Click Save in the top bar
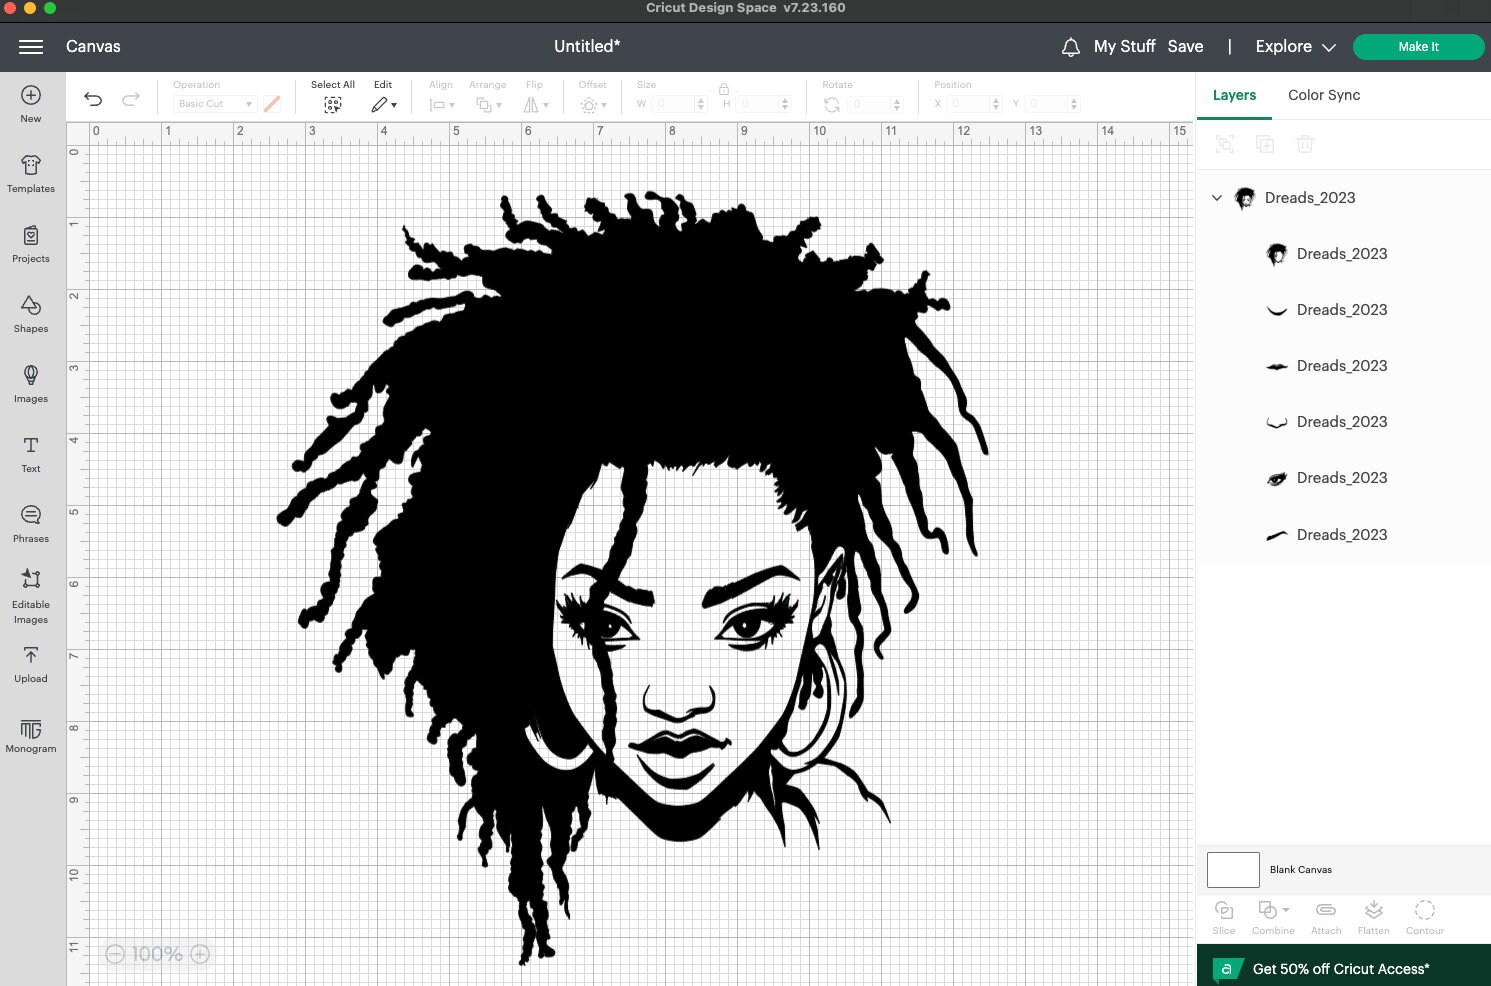 click(1186, 46)
